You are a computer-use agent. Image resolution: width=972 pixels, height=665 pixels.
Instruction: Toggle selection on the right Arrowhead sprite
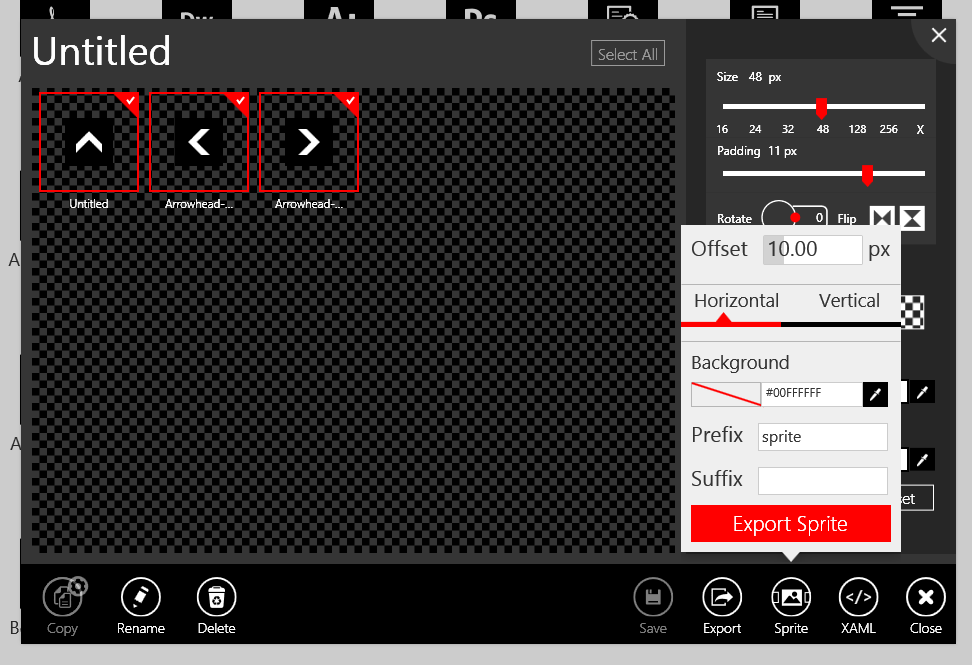coord(350,101)
